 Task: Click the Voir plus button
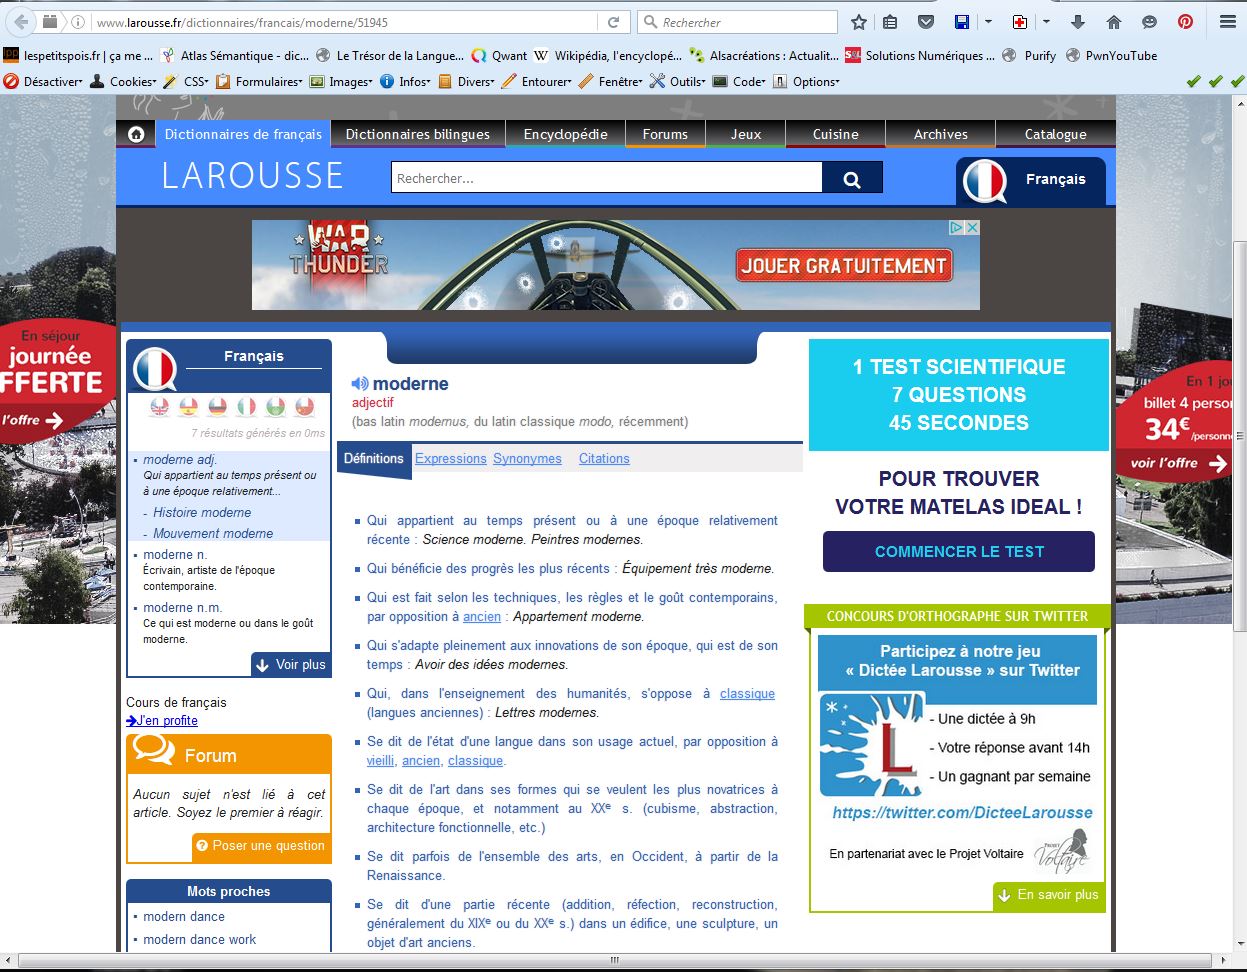tap(291, 665)
